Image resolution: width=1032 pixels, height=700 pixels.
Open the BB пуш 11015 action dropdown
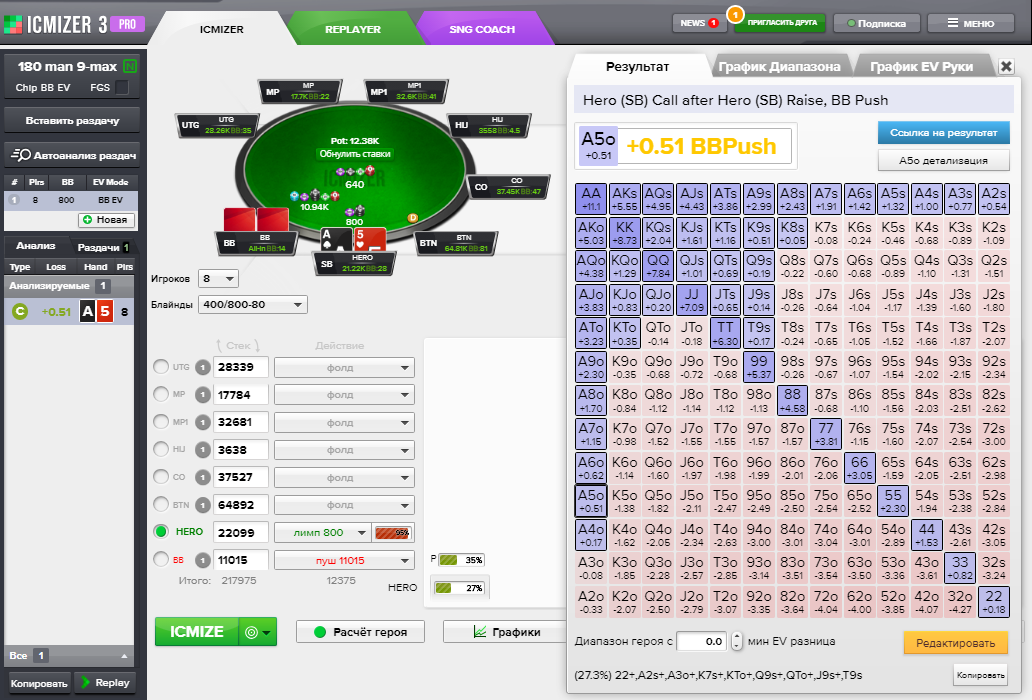click(344, 561)
